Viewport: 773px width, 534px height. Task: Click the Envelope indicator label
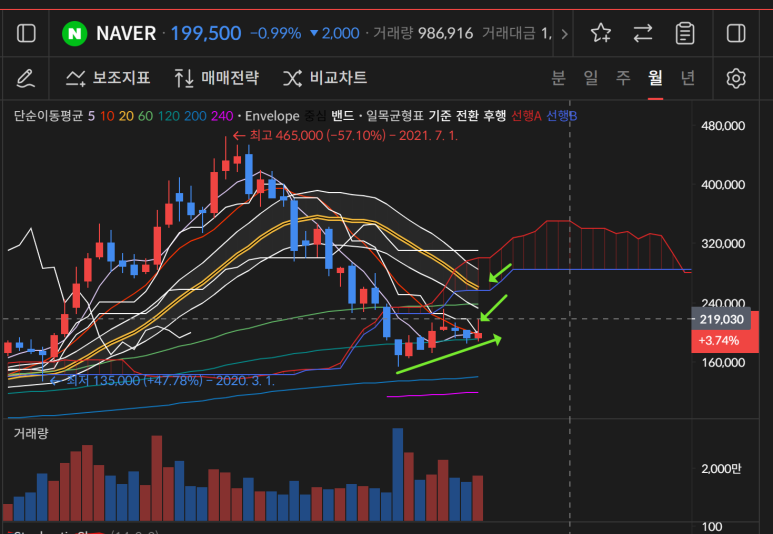tap(272, 116)
